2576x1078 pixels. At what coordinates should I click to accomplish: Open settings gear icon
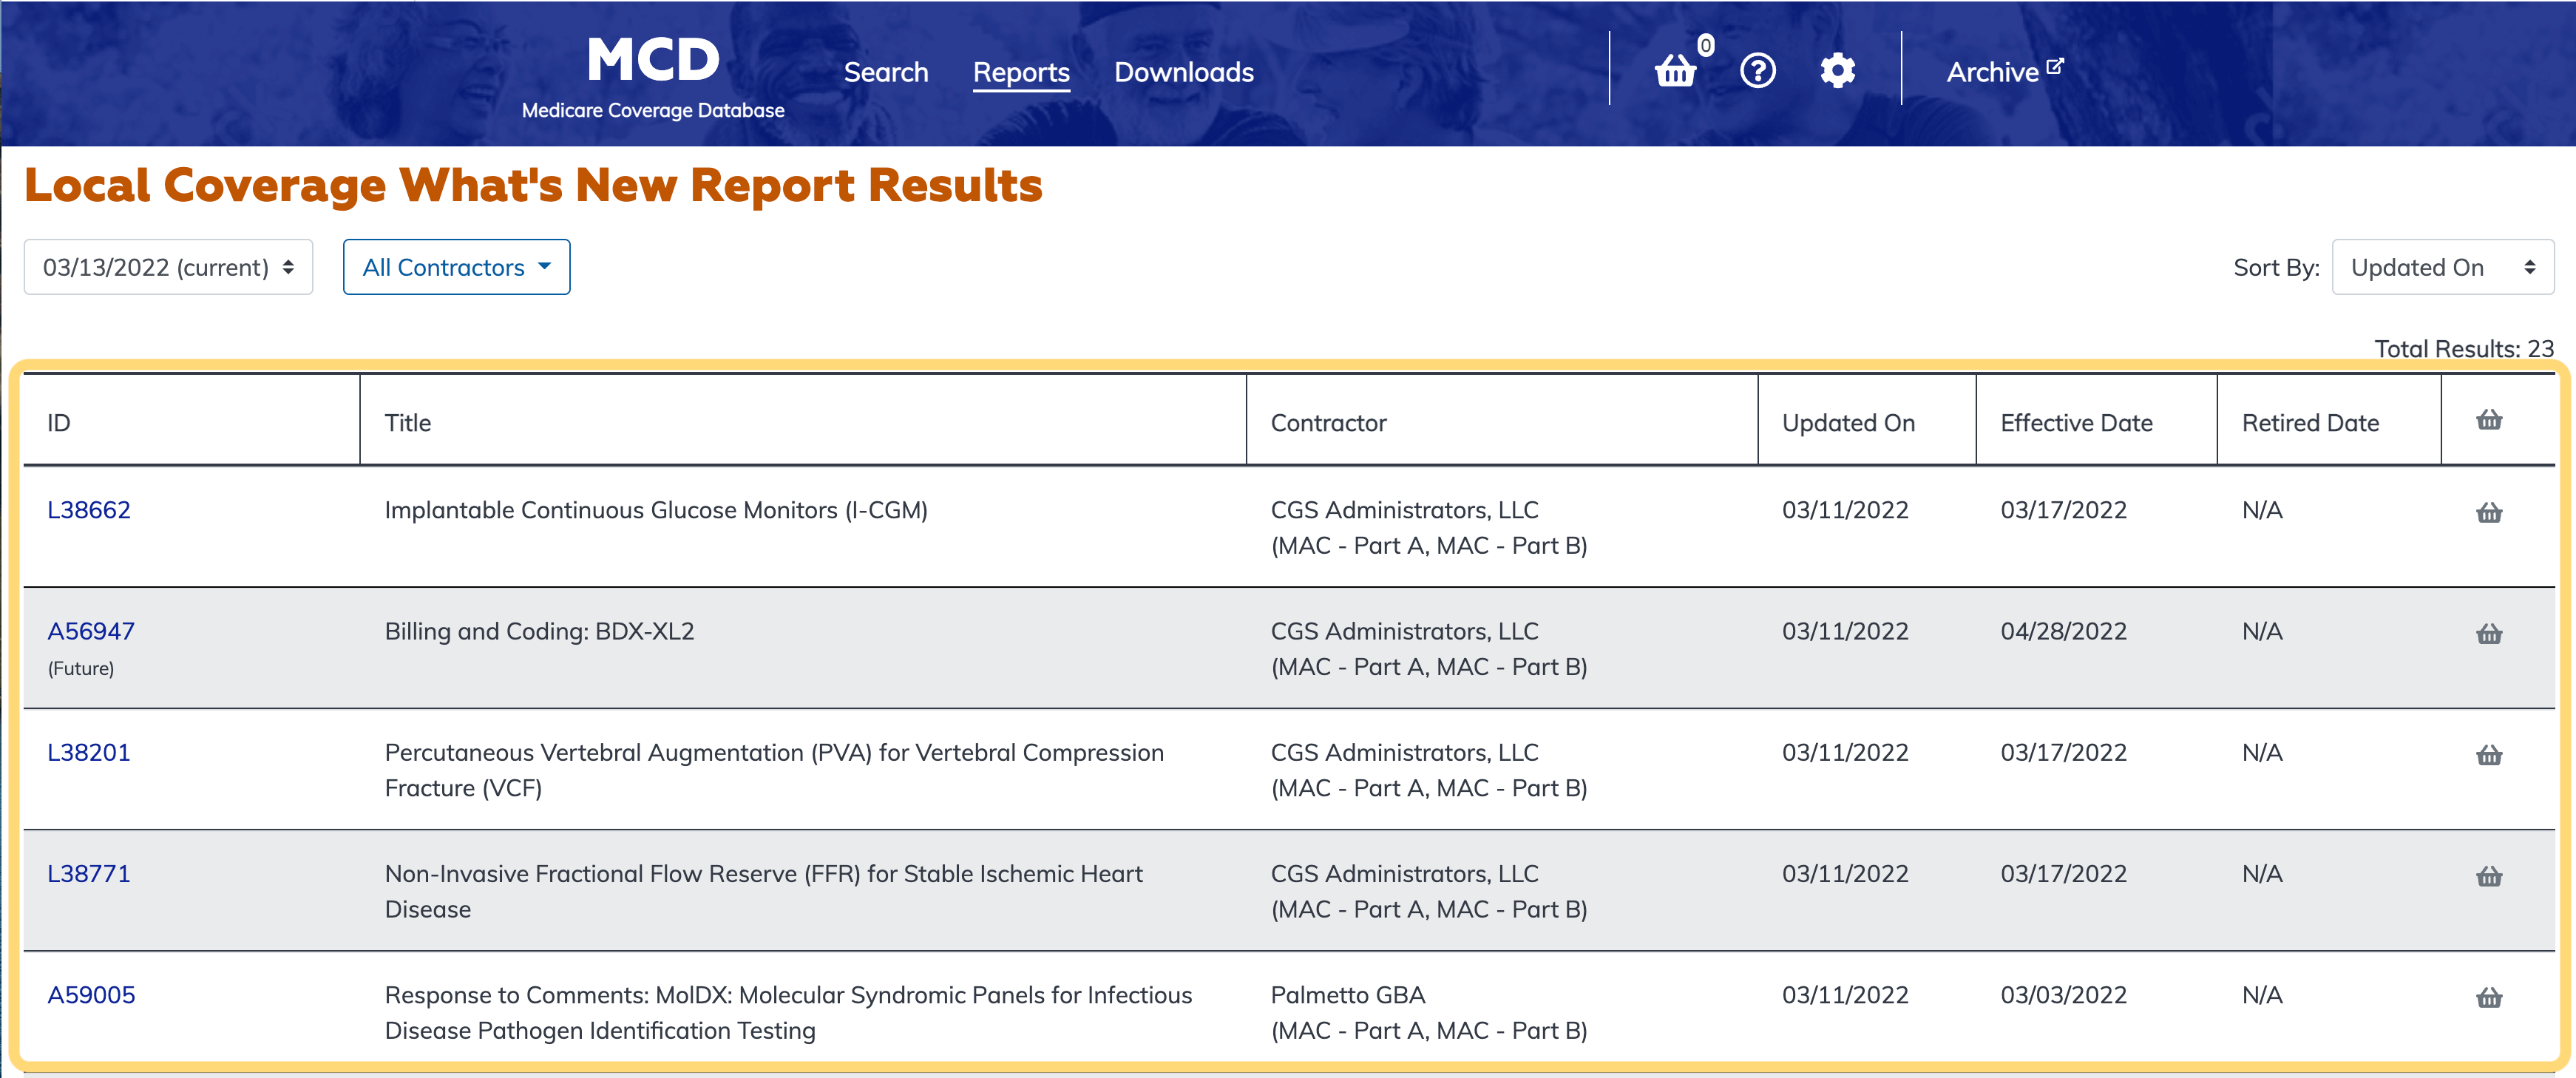coord(1837,71)
